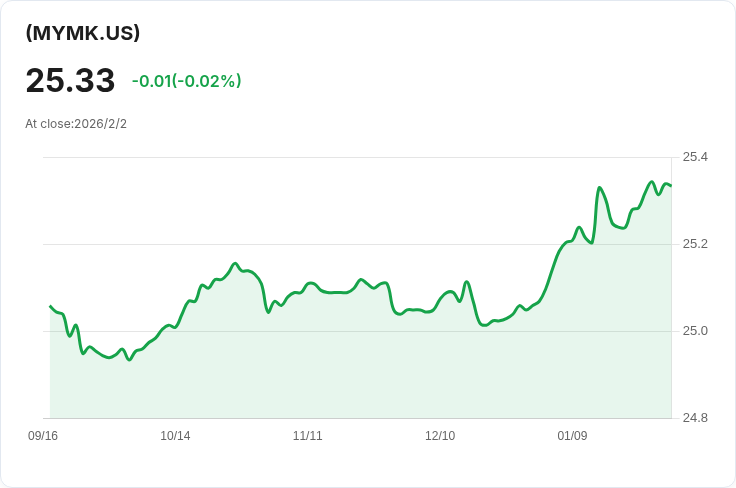
Task: Select the 10/14 date on x-axis
Action: [175, 436]
